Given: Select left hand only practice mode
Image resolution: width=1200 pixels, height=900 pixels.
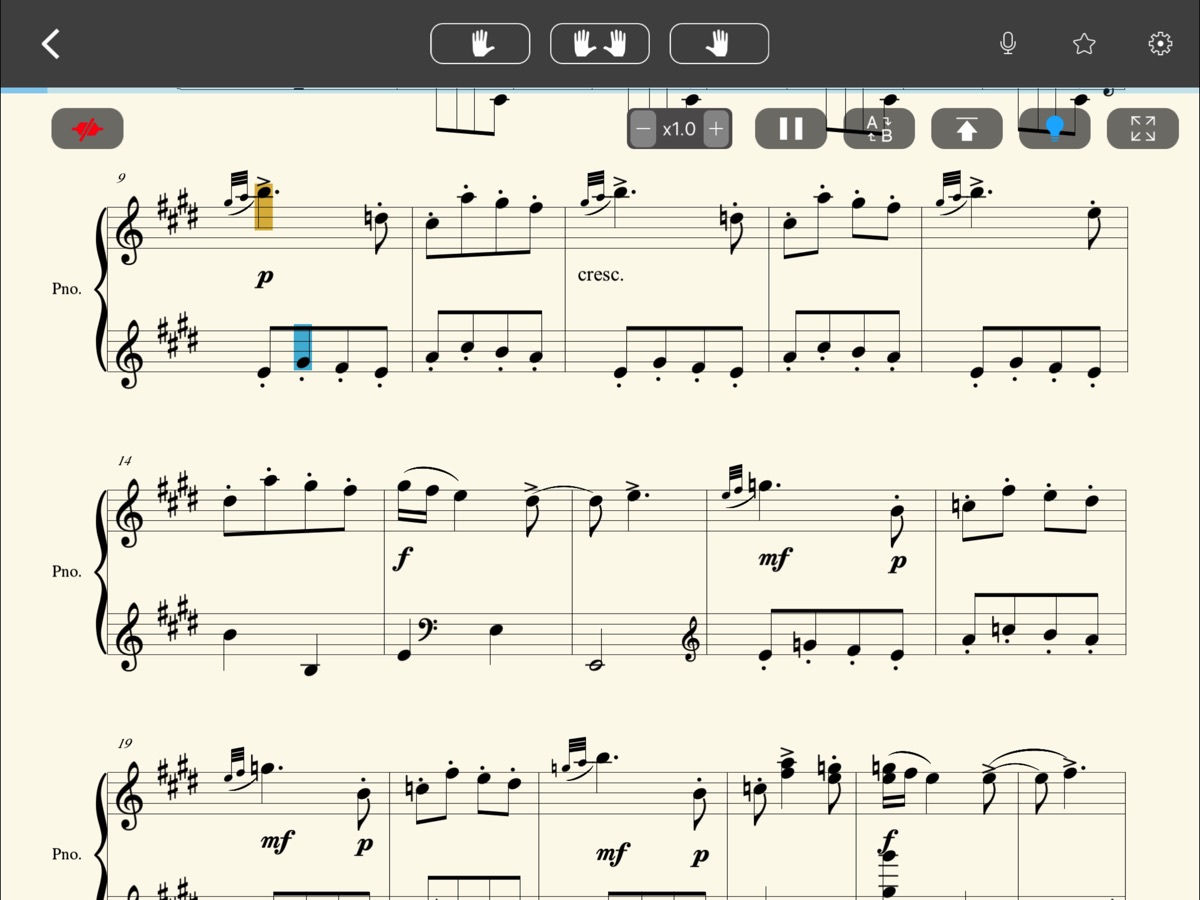Looking at the screenshot, I should [x=480, y=44].
